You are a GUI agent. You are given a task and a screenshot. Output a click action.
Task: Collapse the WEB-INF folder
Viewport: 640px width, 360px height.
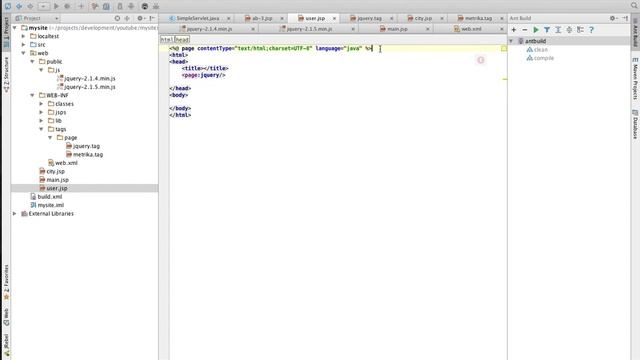(33, 95)
